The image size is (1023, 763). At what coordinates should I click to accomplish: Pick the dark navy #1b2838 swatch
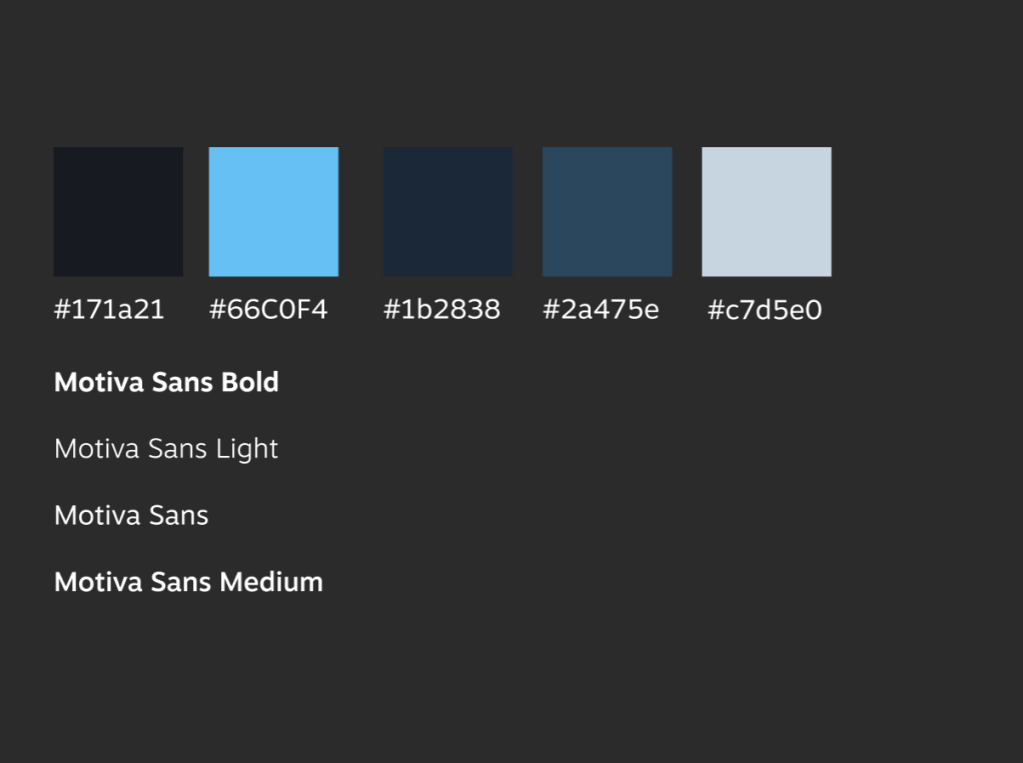tap(448, 211)
